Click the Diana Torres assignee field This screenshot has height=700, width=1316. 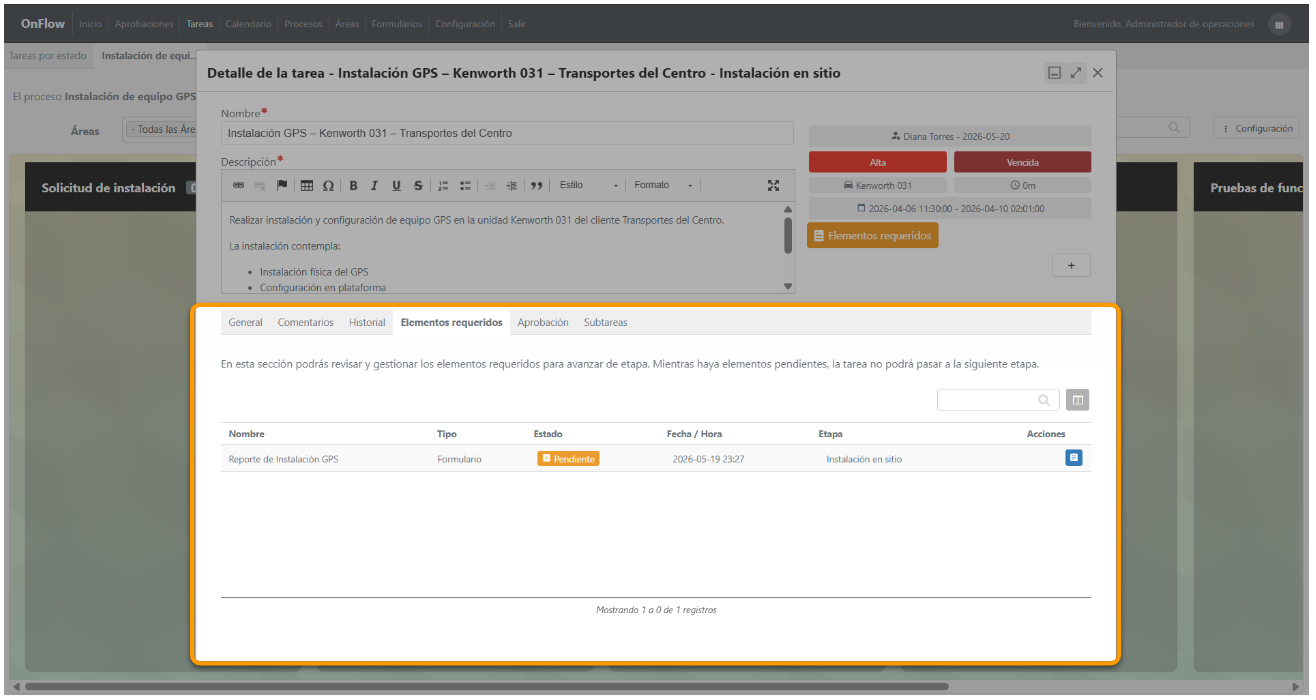pyautogui.click(x=950, y=136)
